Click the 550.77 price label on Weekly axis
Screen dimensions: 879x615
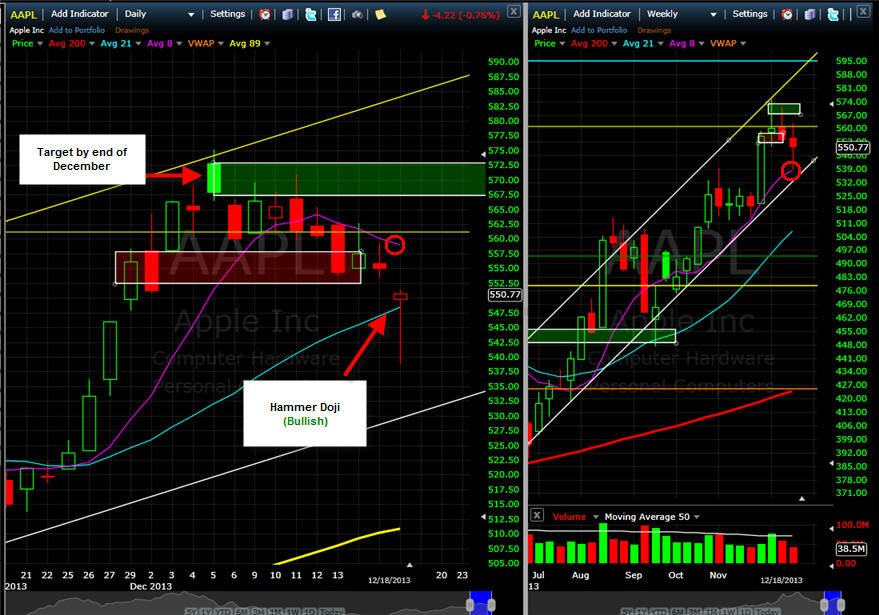pos(853,147)
